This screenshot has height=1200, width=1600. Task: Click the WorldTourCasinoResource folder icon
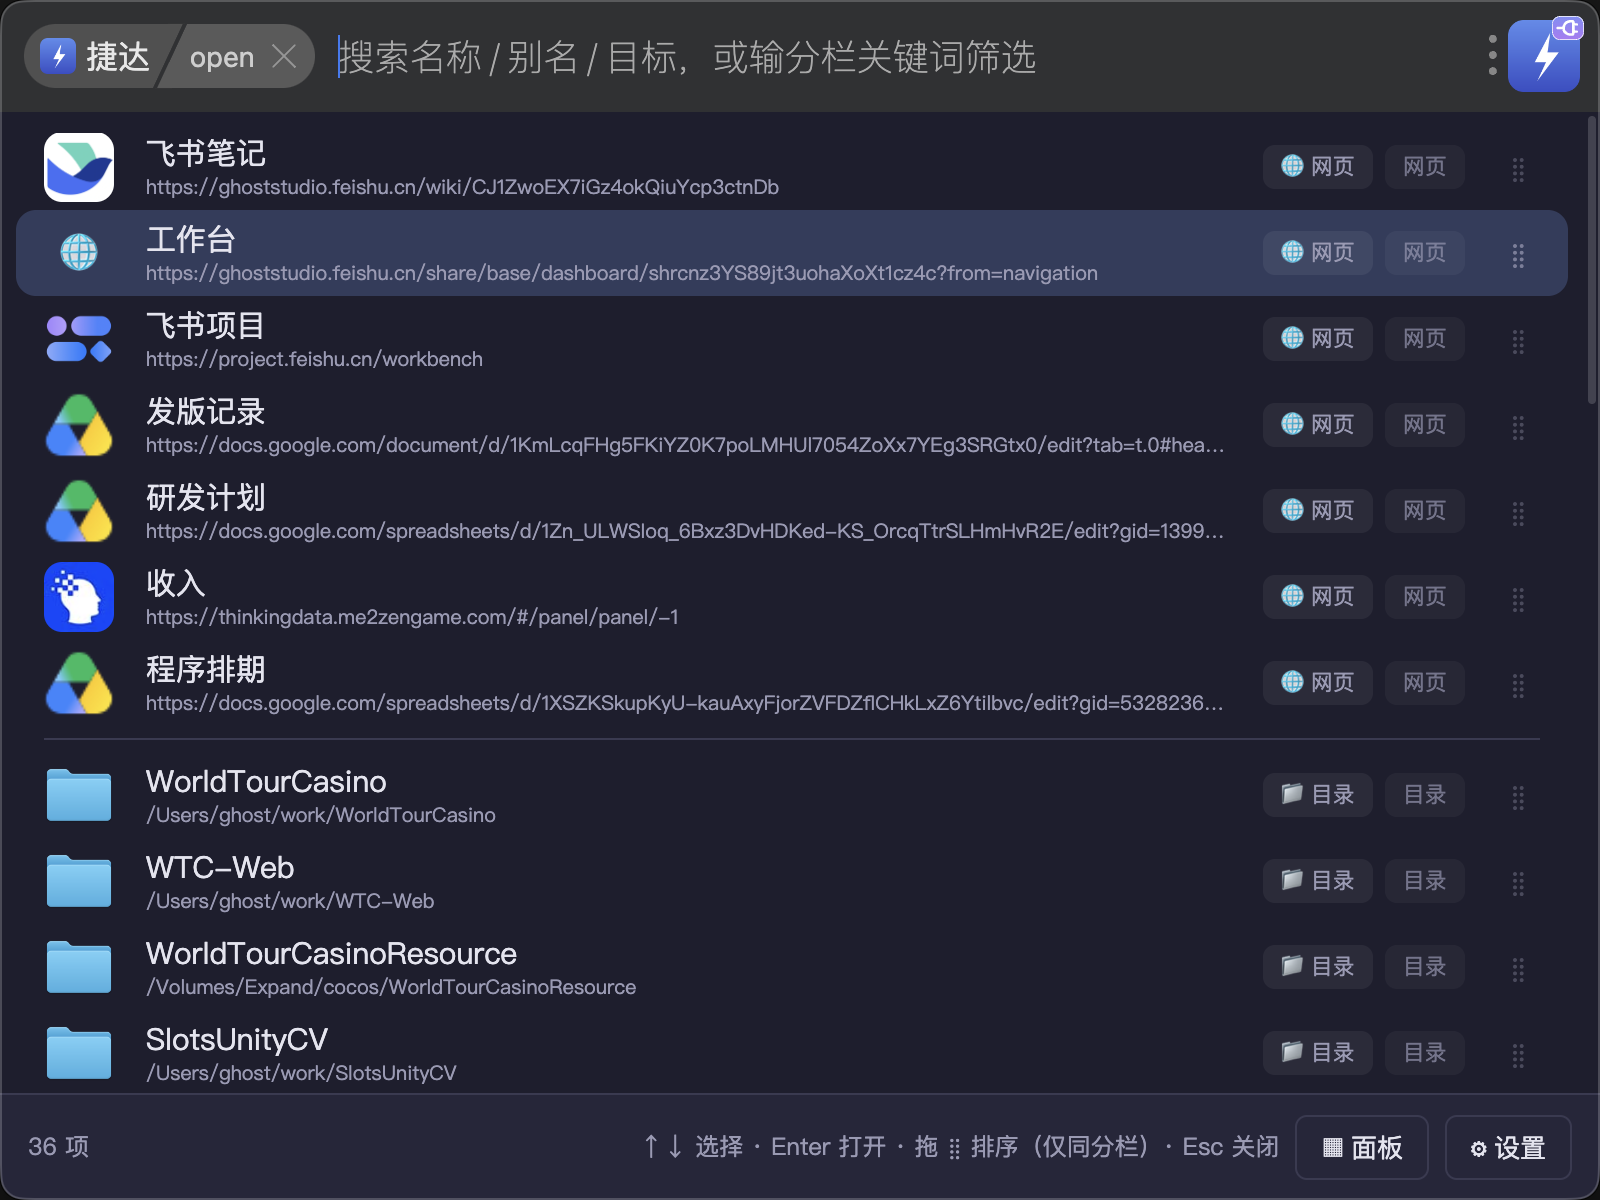(x=79, y=967)
